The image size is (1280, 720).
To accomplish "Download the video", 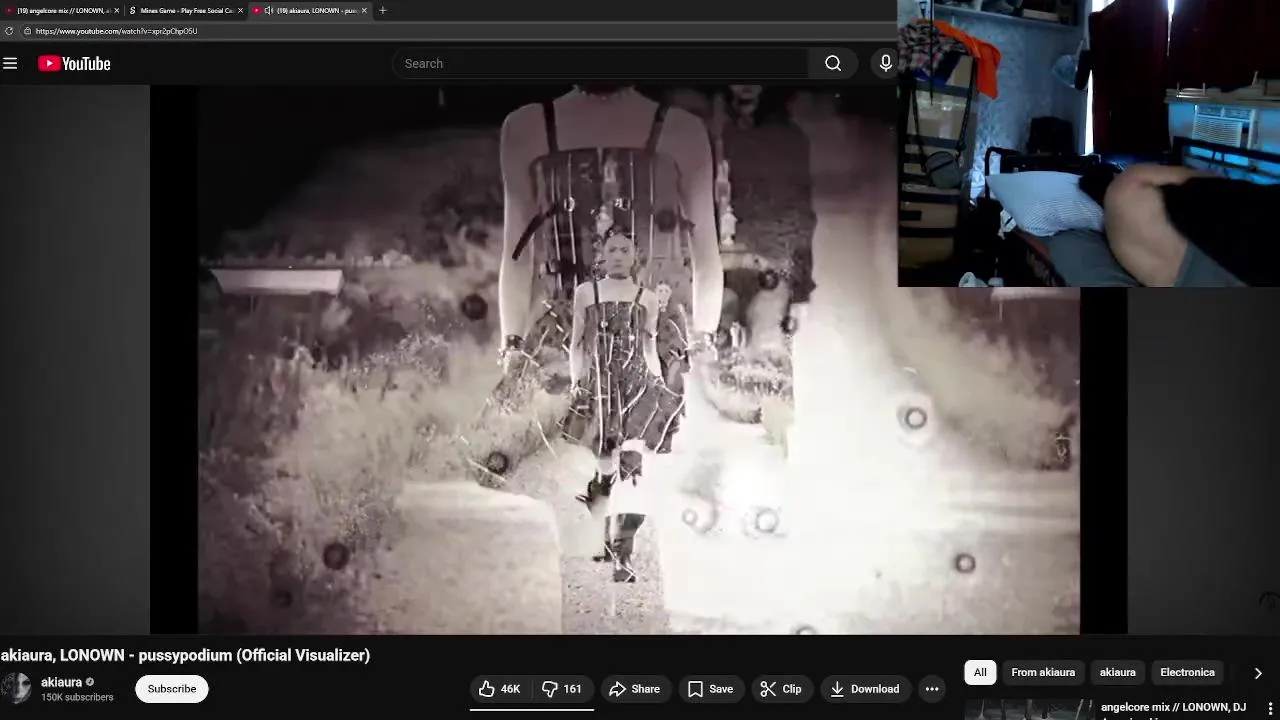I will [865, 689].
